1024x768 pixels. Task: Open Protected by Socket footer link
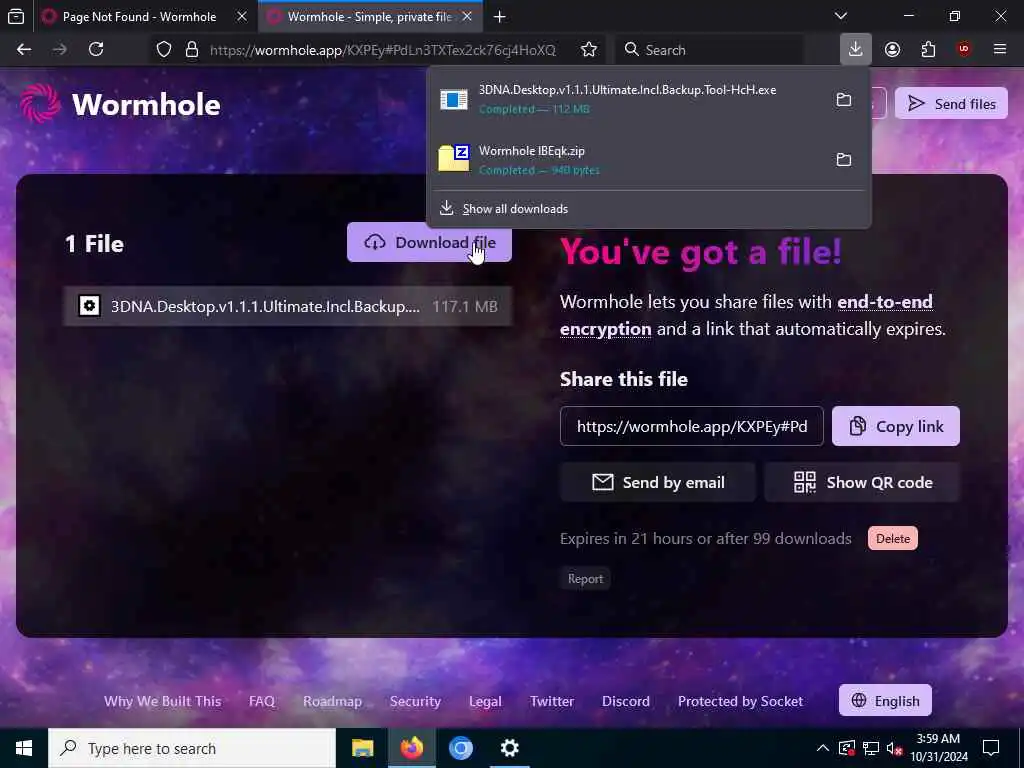click(741, 701)
